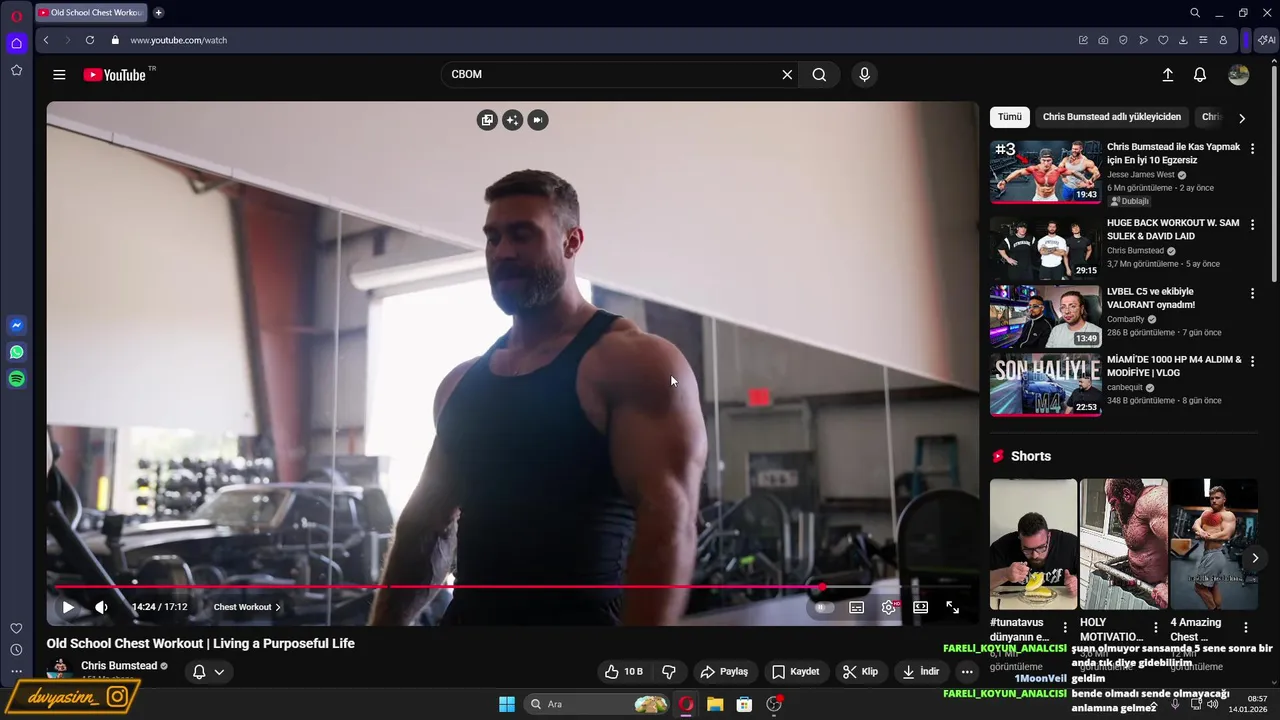Click the skip-forward icon above player
Screen dimensions: 1280x720
coord(538,120)
